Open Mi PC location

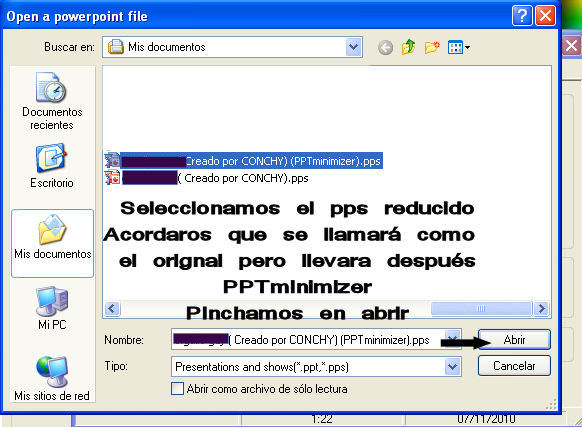(52, 308)
